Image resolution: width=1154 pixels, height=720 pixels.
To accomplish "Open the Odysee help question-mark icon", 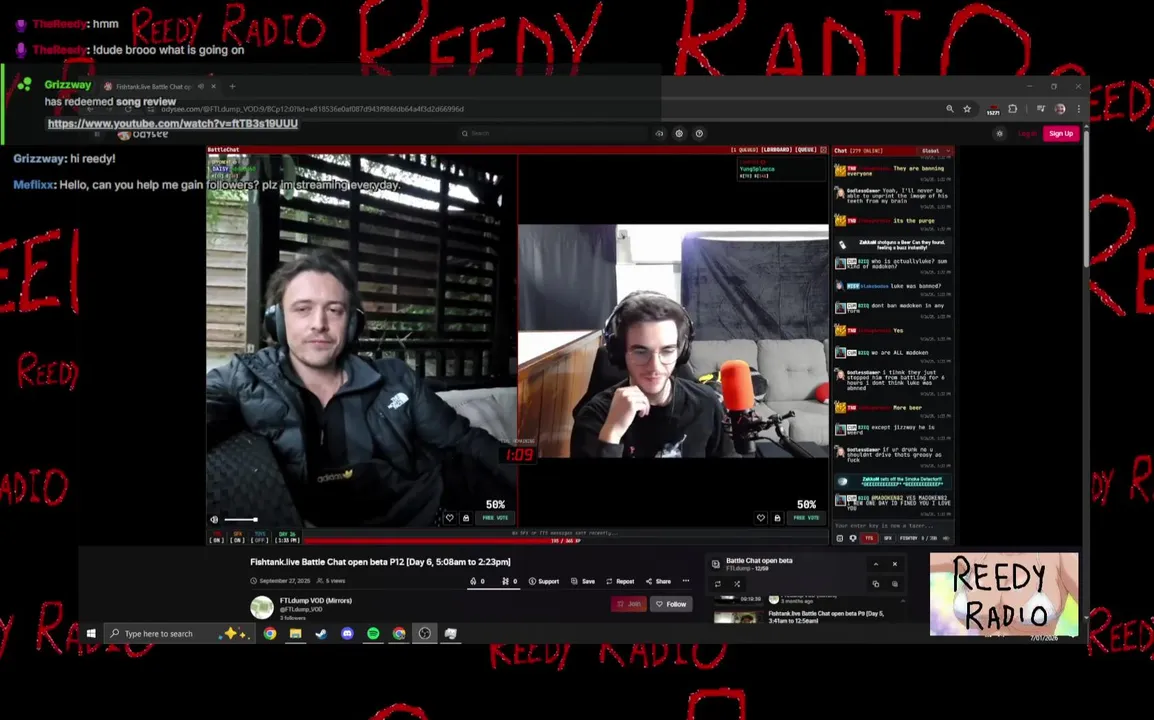I will pos(699,133).
